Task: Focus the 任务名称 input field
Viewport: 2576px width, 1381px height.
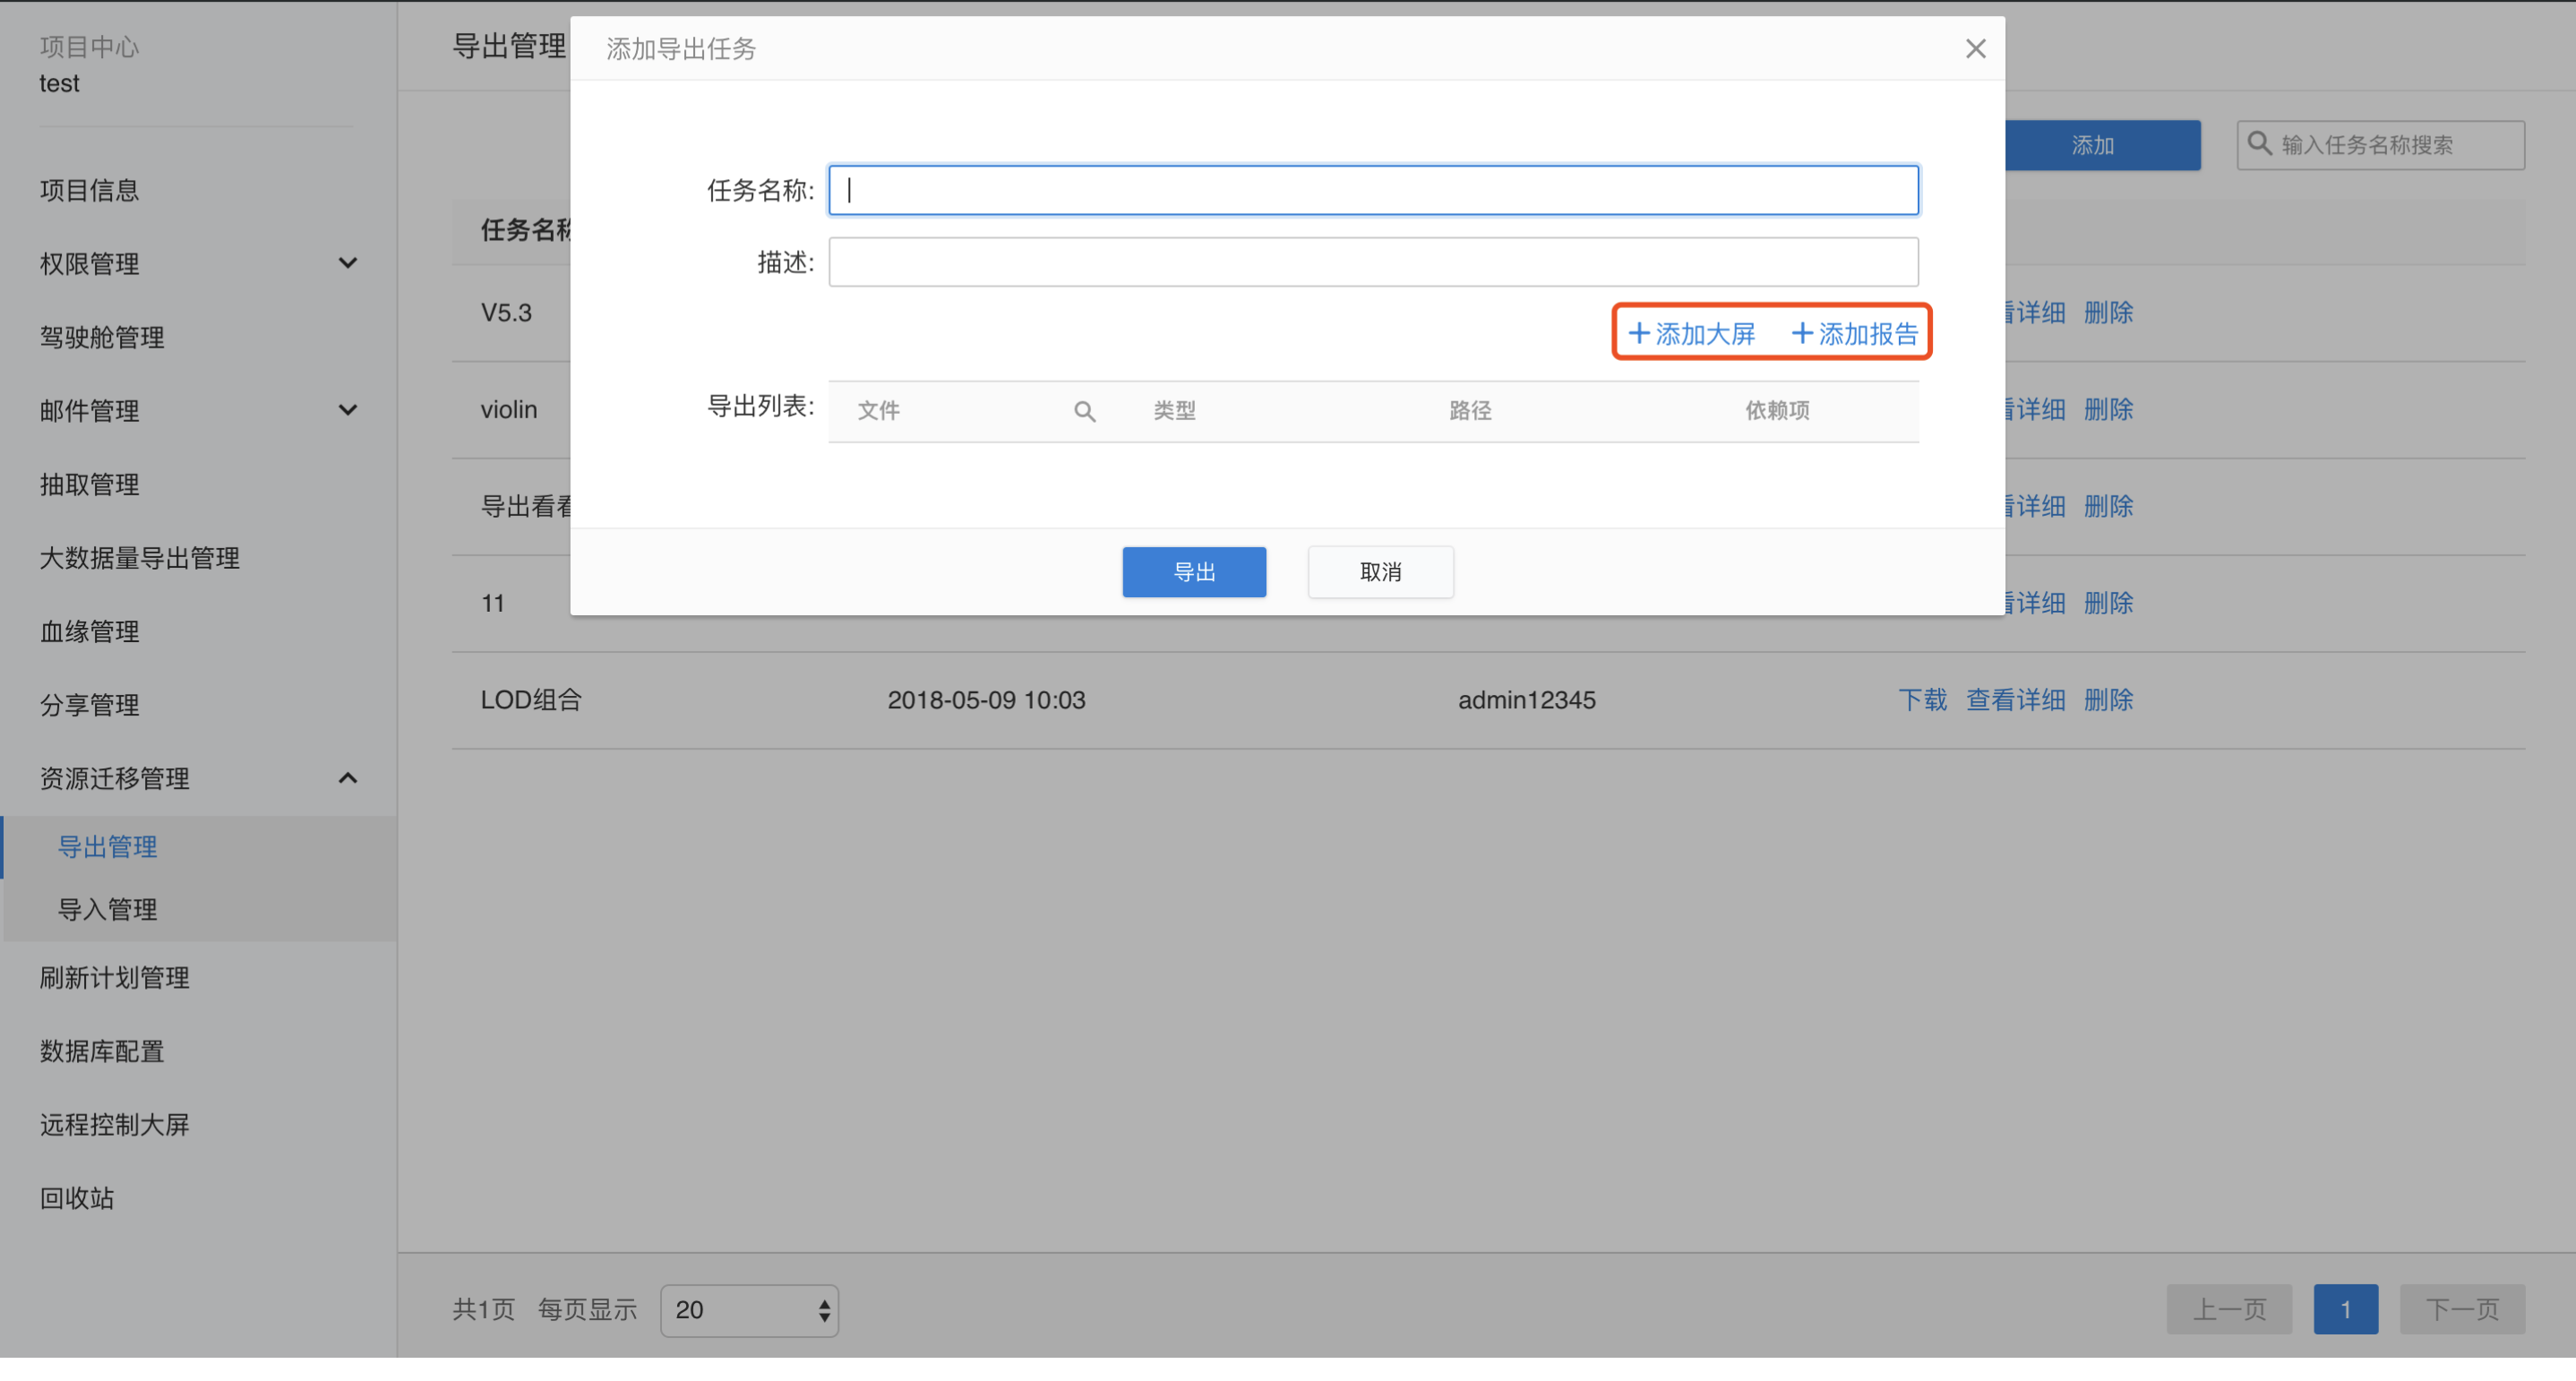Action: click(x=1373, y=190)
